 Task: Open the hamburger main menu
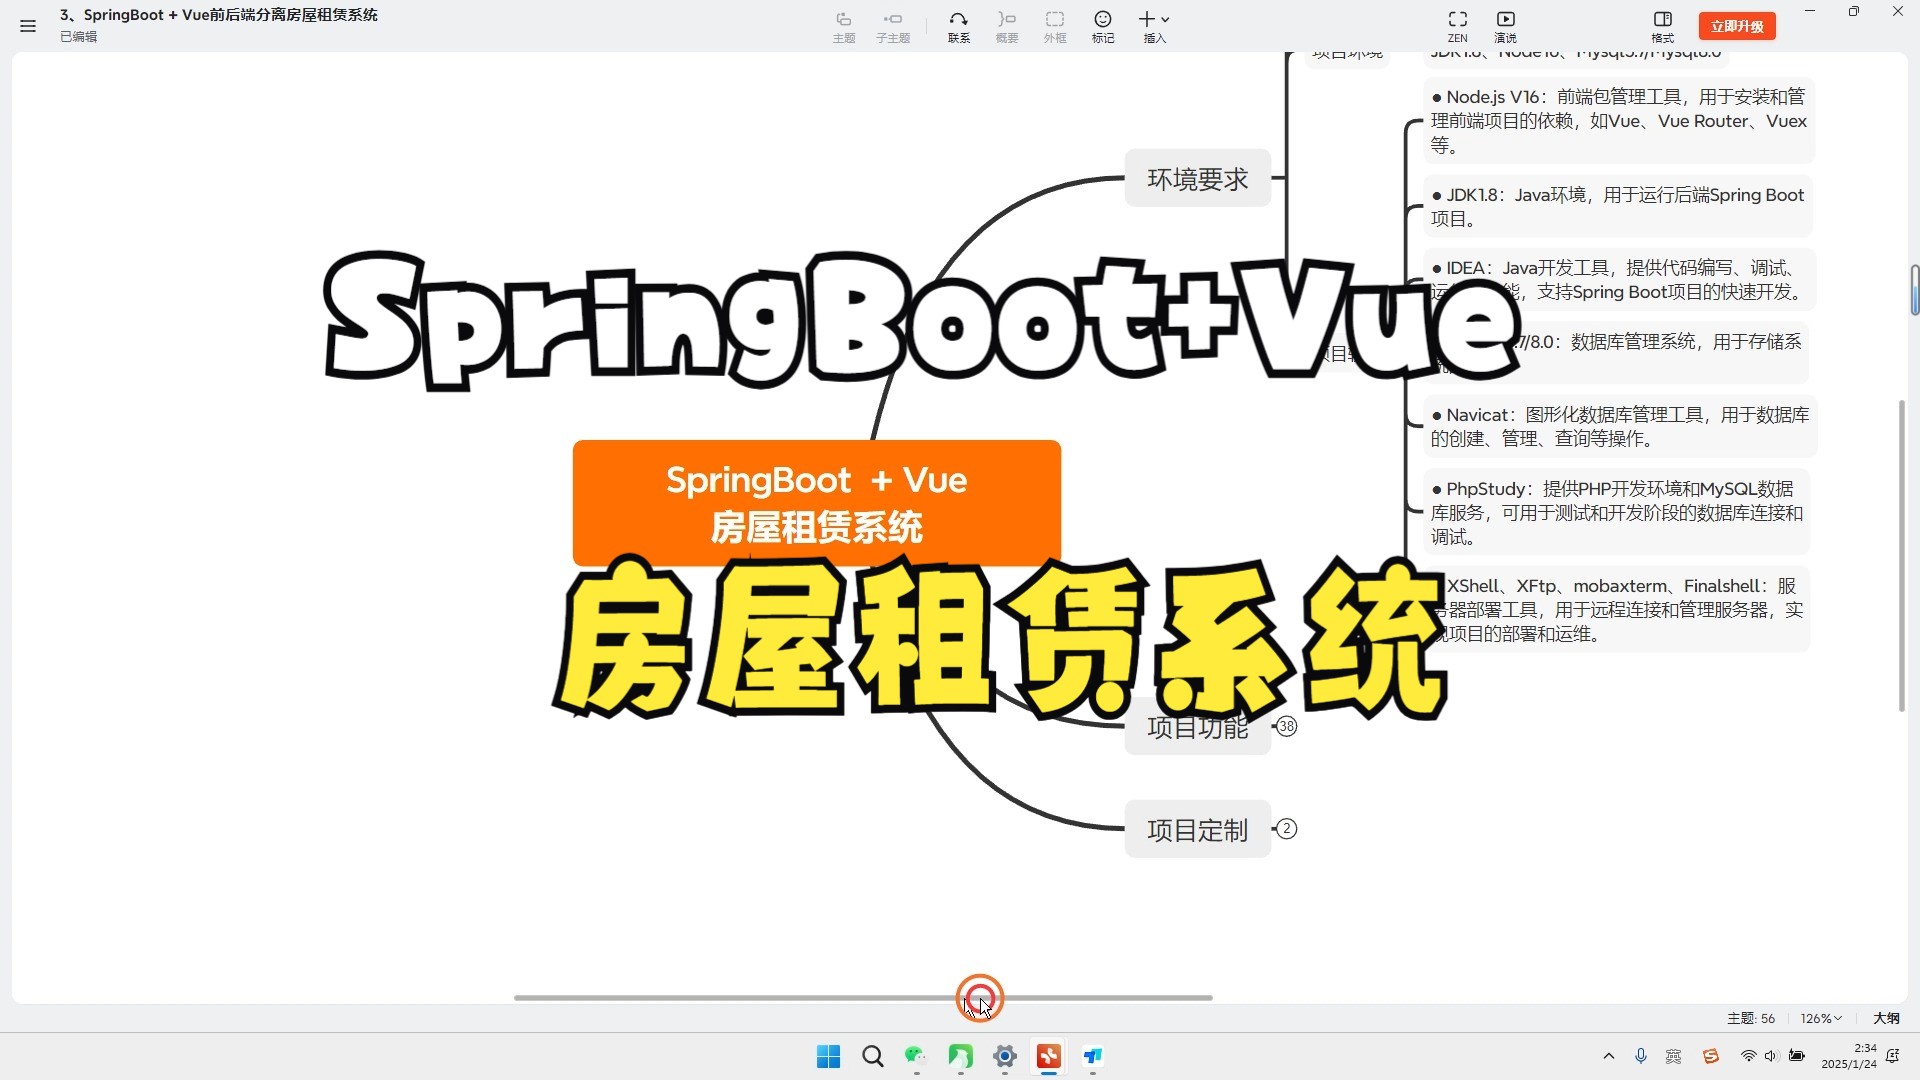point(28,26)
